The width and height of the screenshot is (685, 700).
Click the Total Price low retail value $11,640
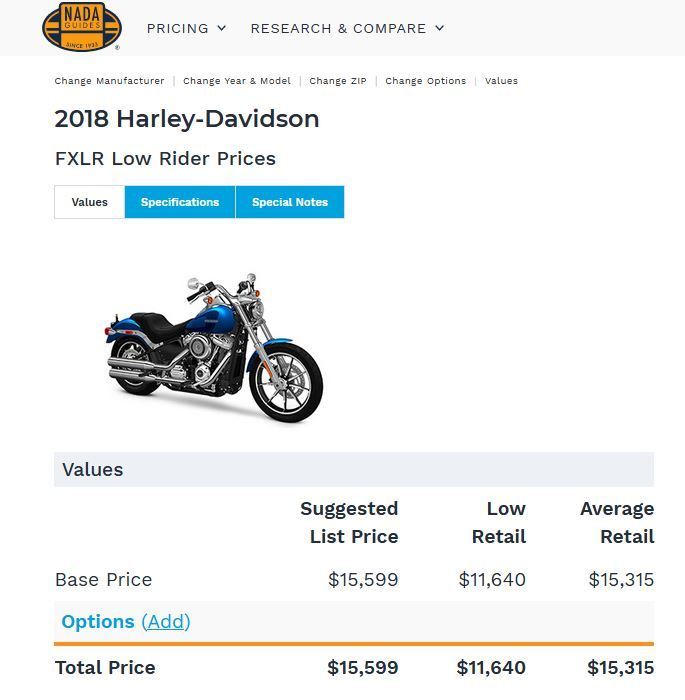491,668
